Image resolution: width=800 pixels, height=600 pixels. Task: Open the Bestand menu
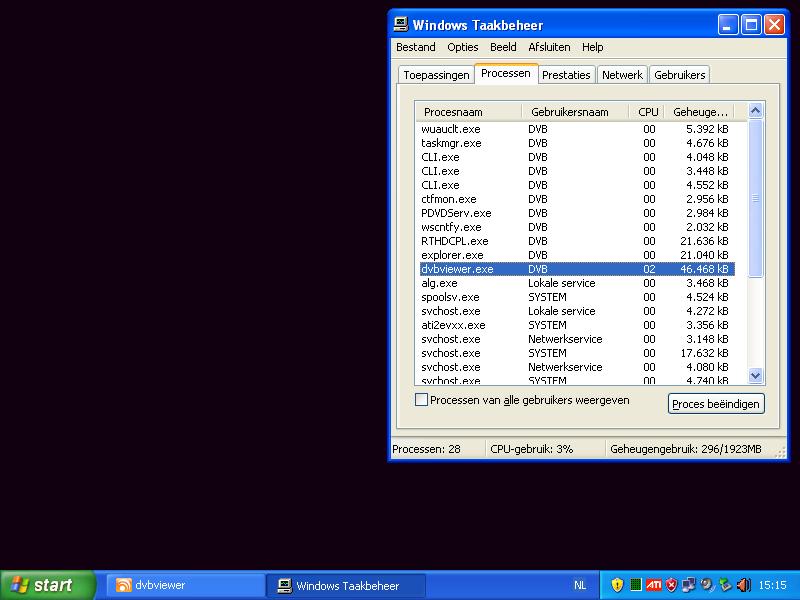coord(415,47)
